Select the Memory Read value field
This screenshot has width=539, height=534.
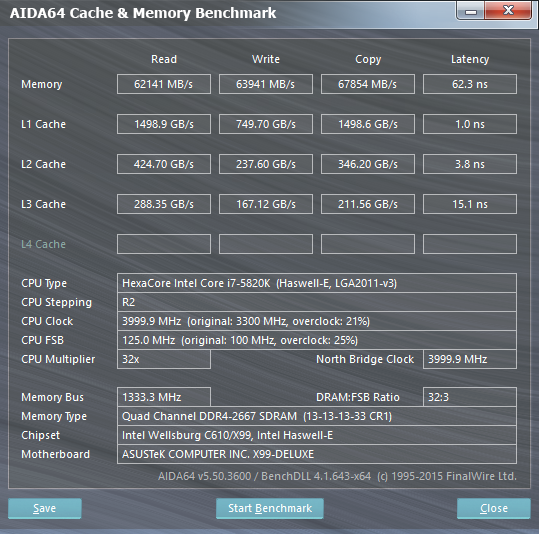tap(164, 84)
